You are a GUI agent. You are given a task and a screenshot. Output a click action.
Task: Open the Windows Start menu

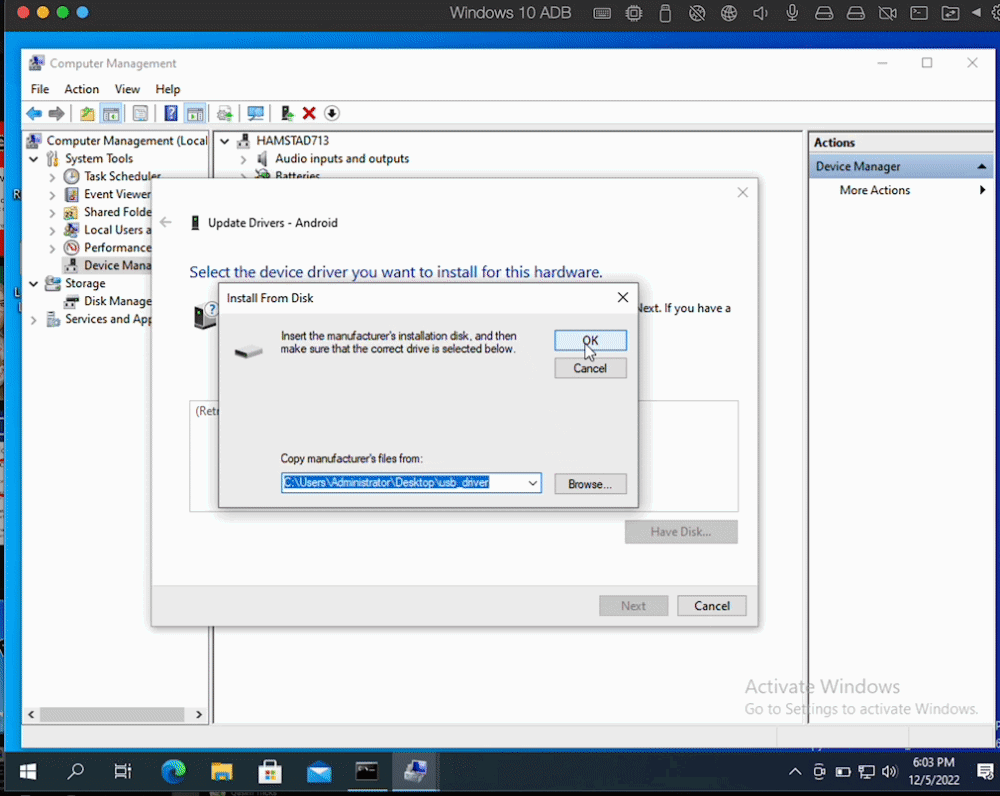point(27,772)
